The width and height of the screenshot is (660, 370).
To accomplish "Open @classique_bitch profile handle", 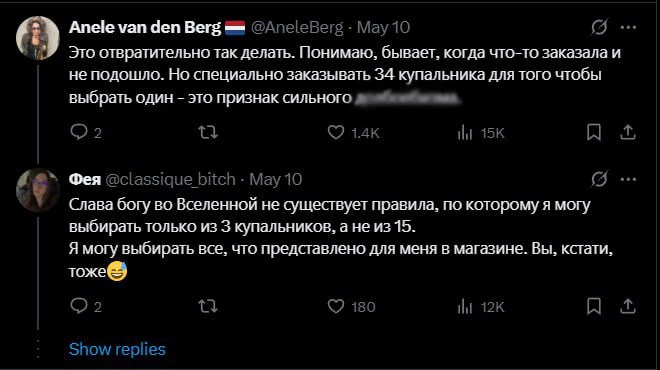I will click(x=170, y=180).
